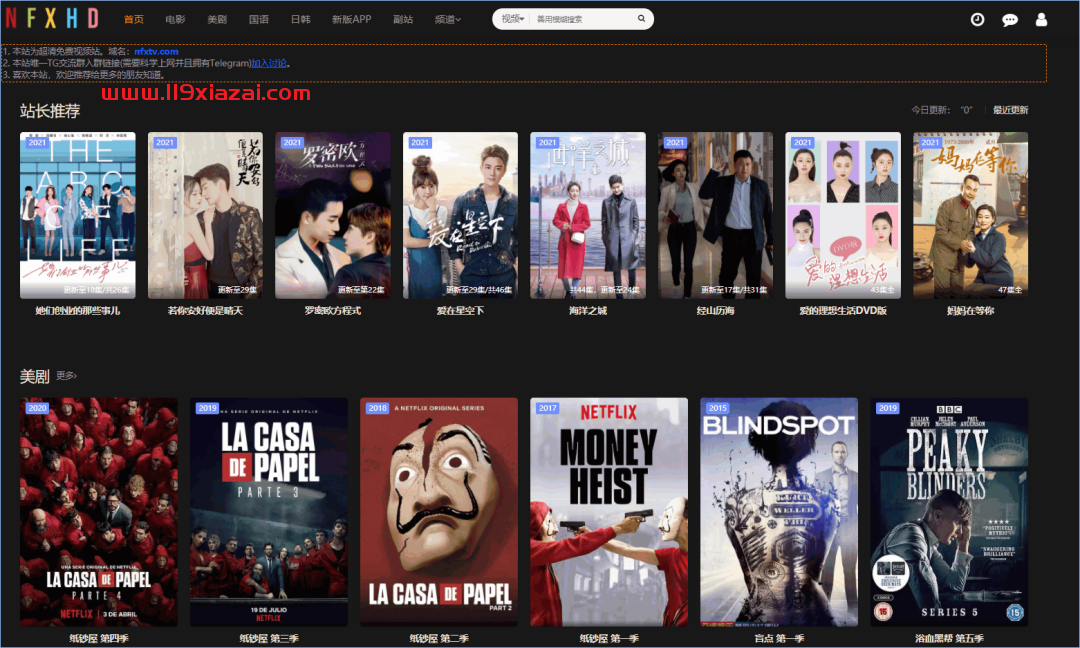Click the title 经山历海
The height and width of the screenshot is (648, 1080).
tap(716, 311)
